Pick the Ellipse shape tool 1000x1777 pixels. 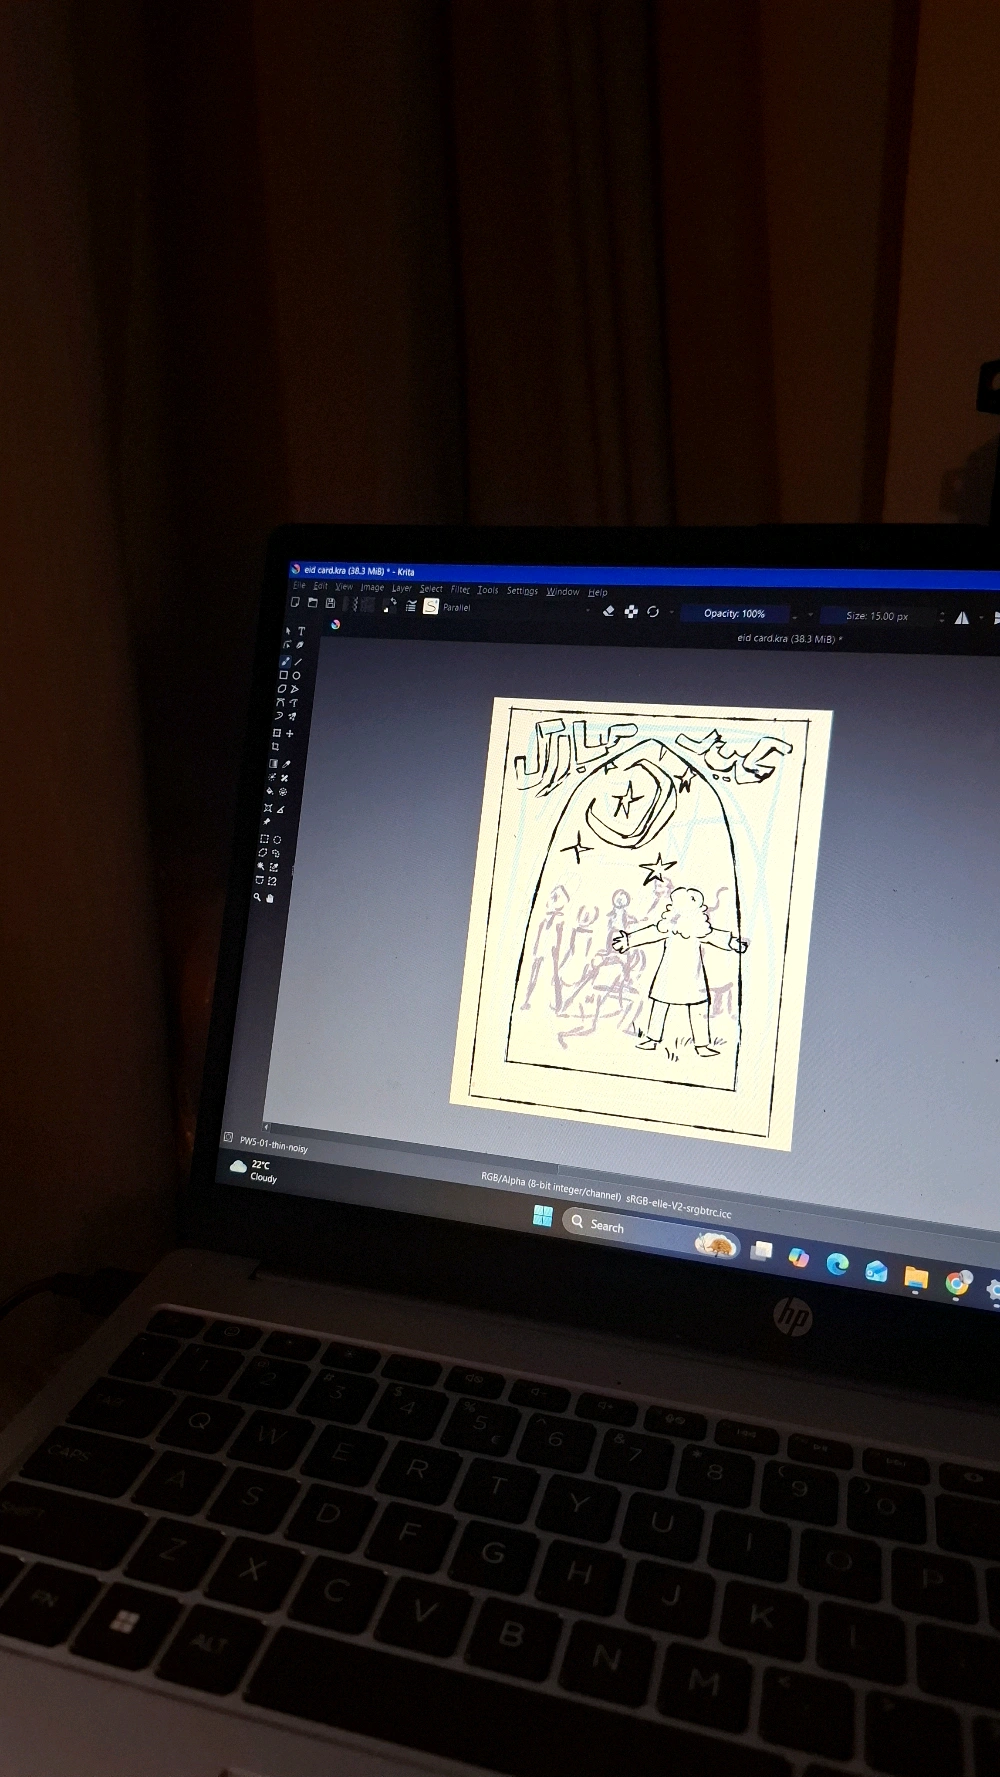(296, 676)
